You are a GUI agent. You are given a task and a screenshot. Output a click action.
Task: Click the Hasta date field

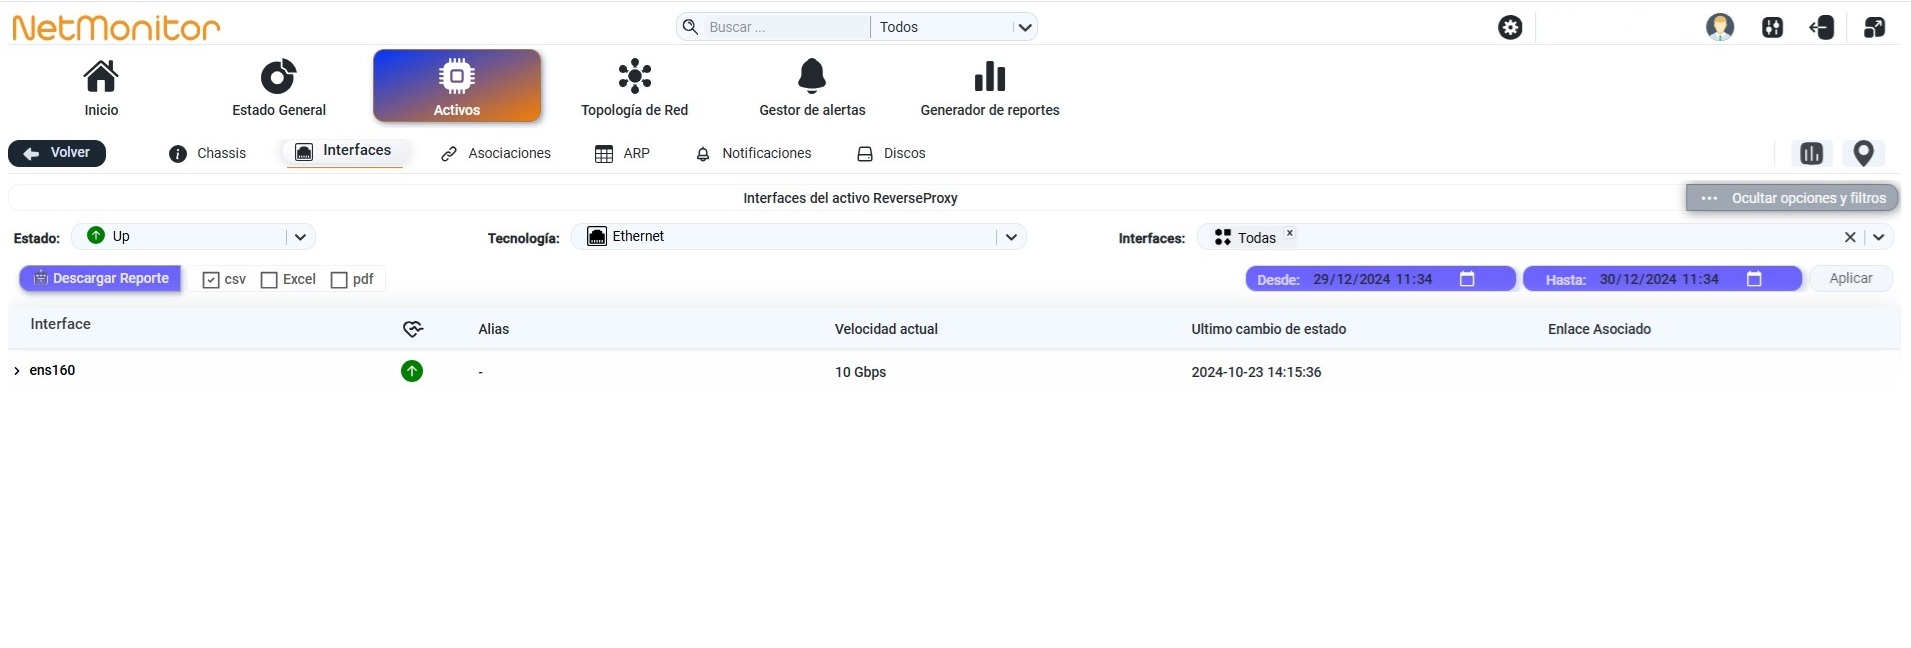pos(1663,279)
